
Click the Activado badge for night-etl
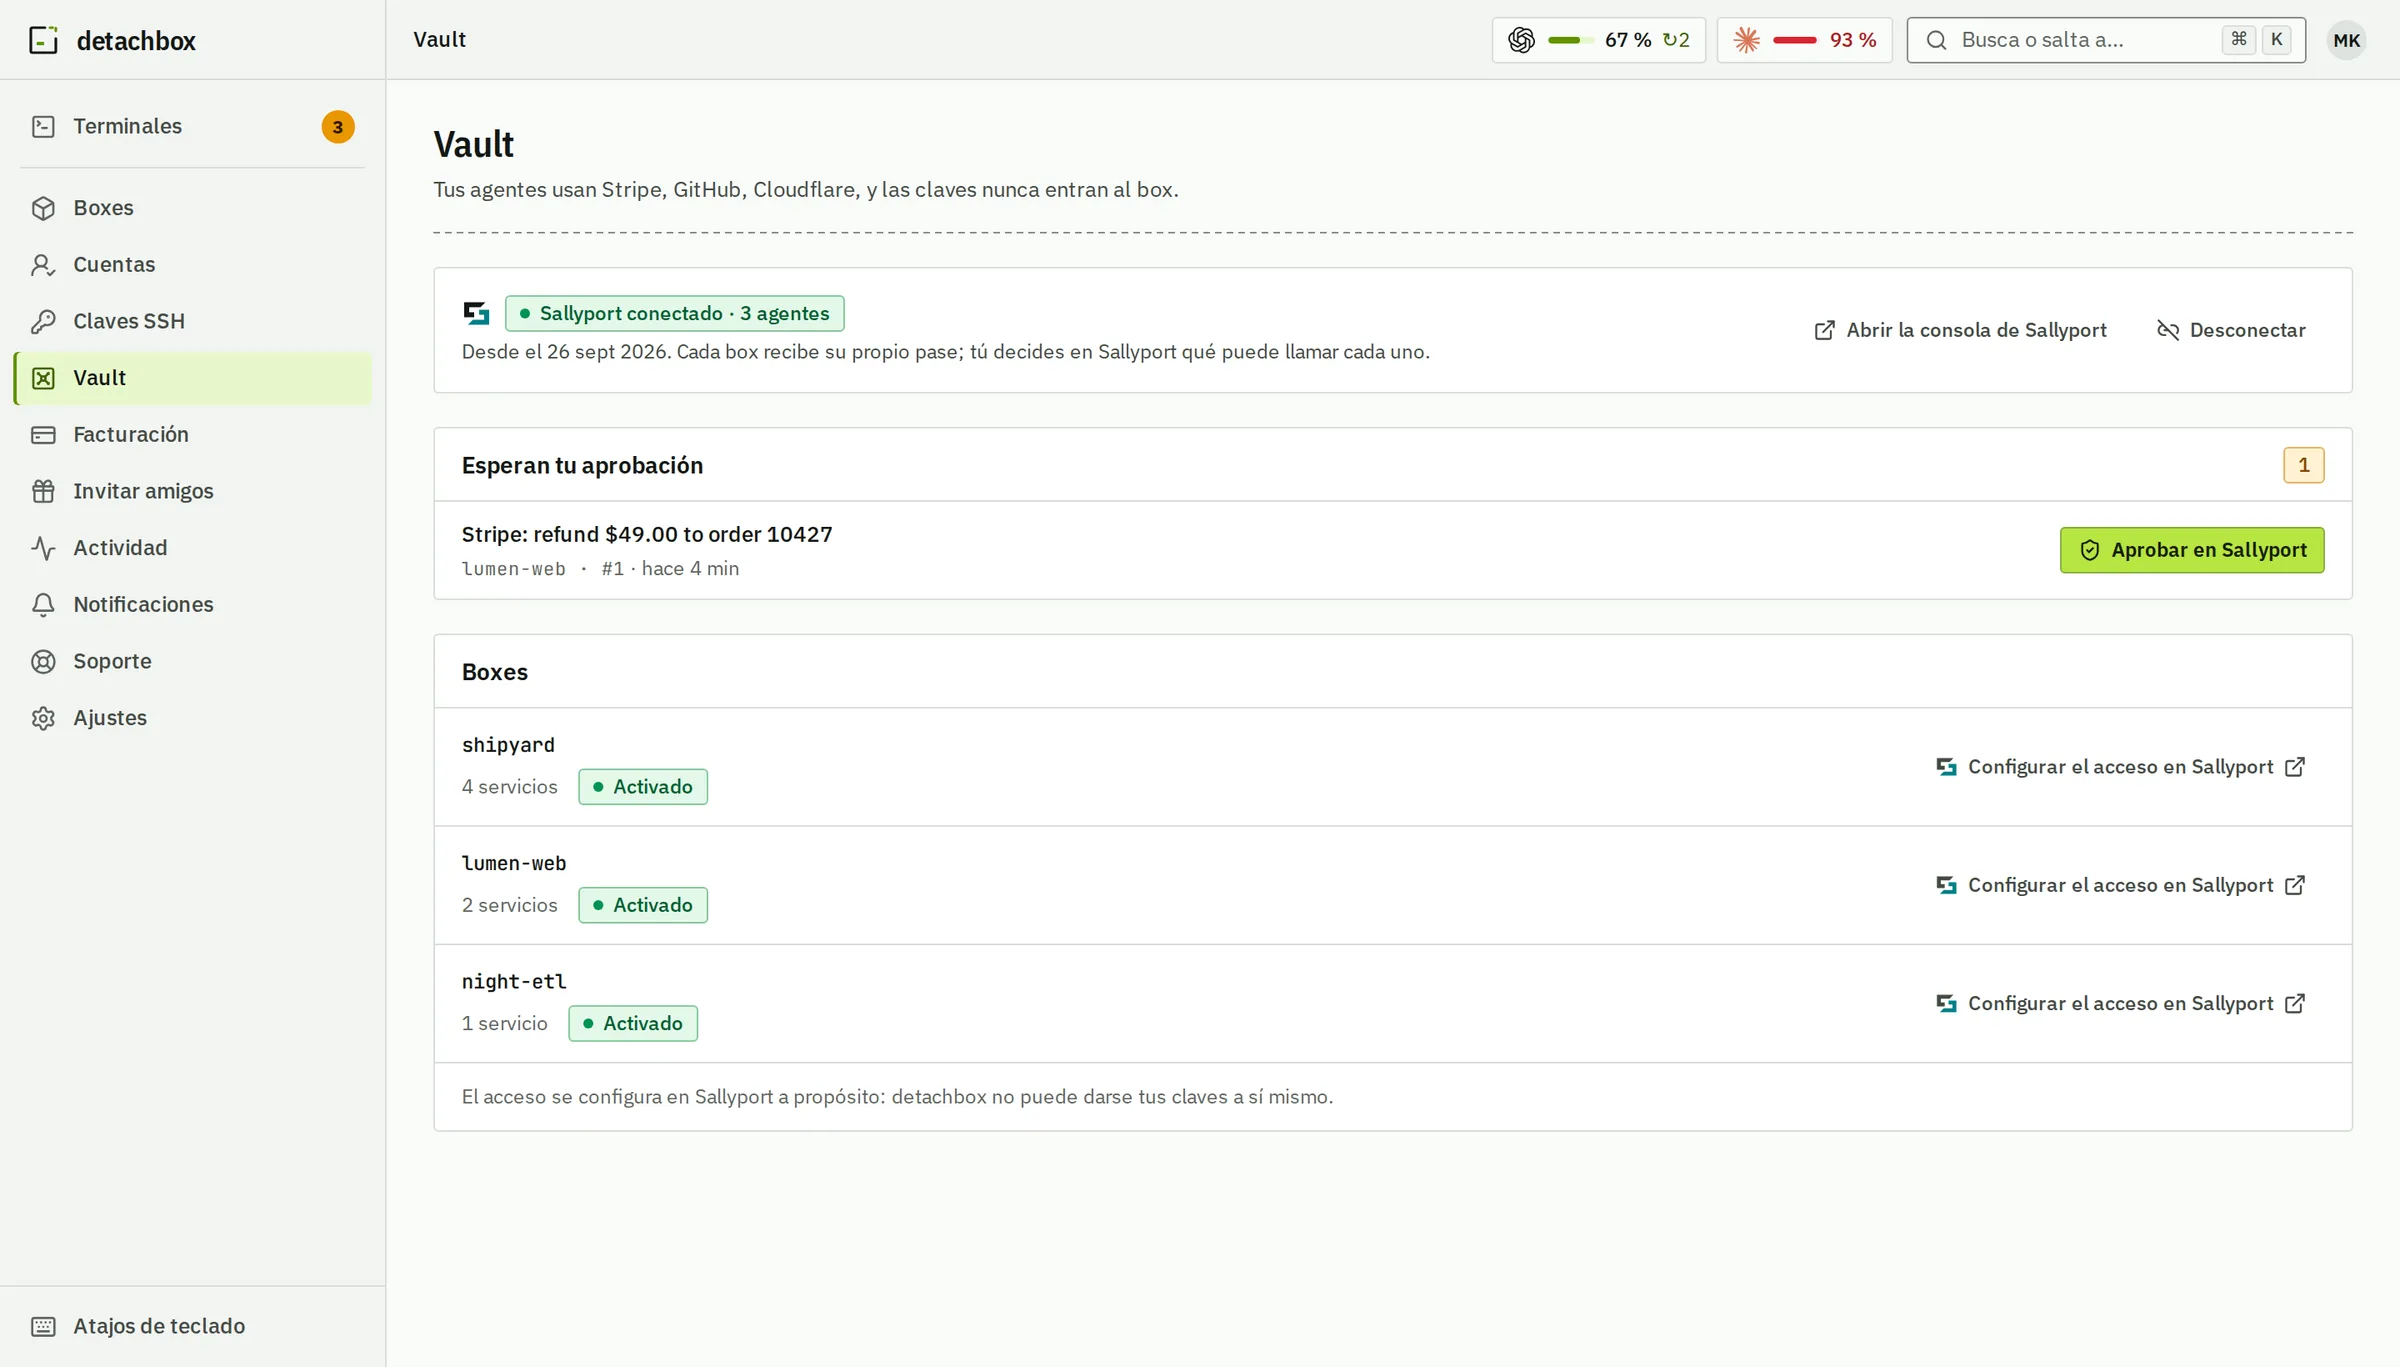click(x=633, y=1023)
